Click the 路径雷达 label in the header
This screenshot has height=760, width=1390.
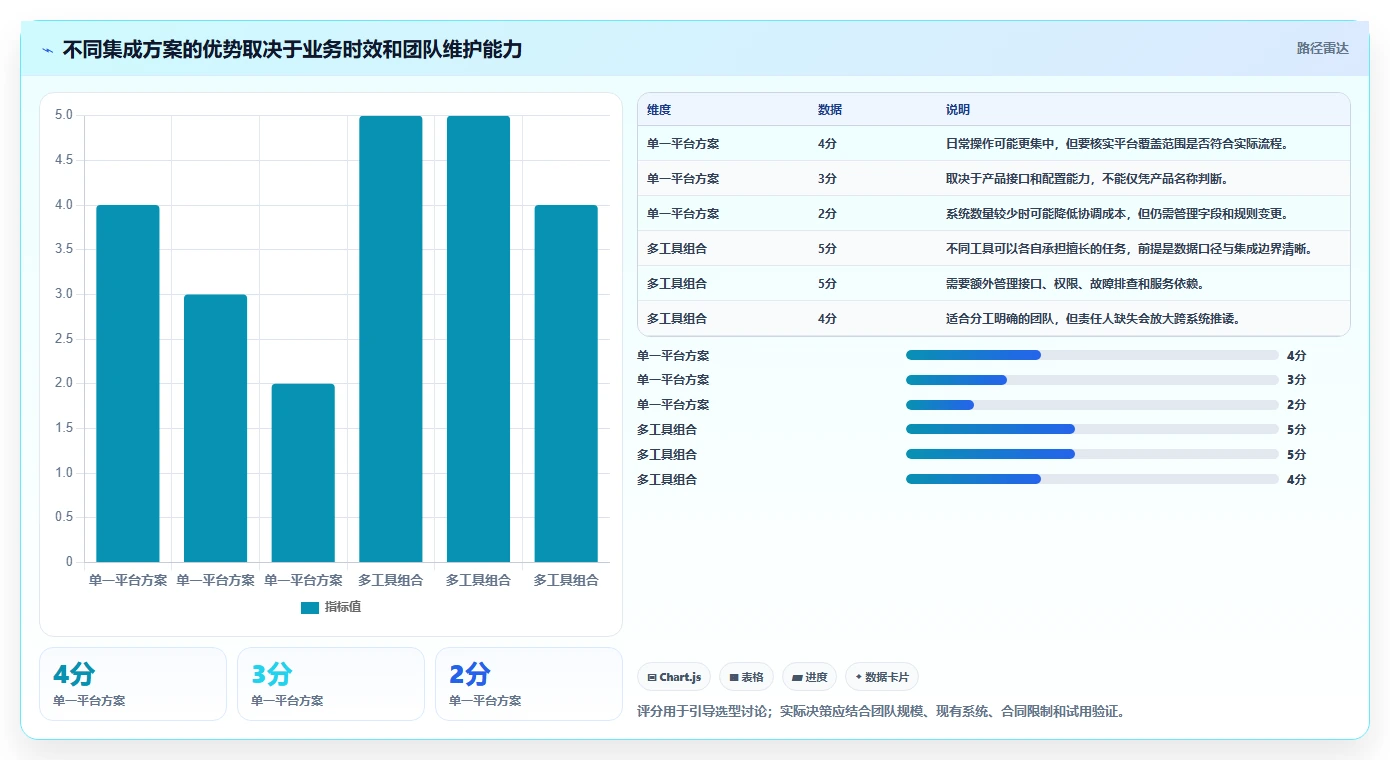(1322, 48)
